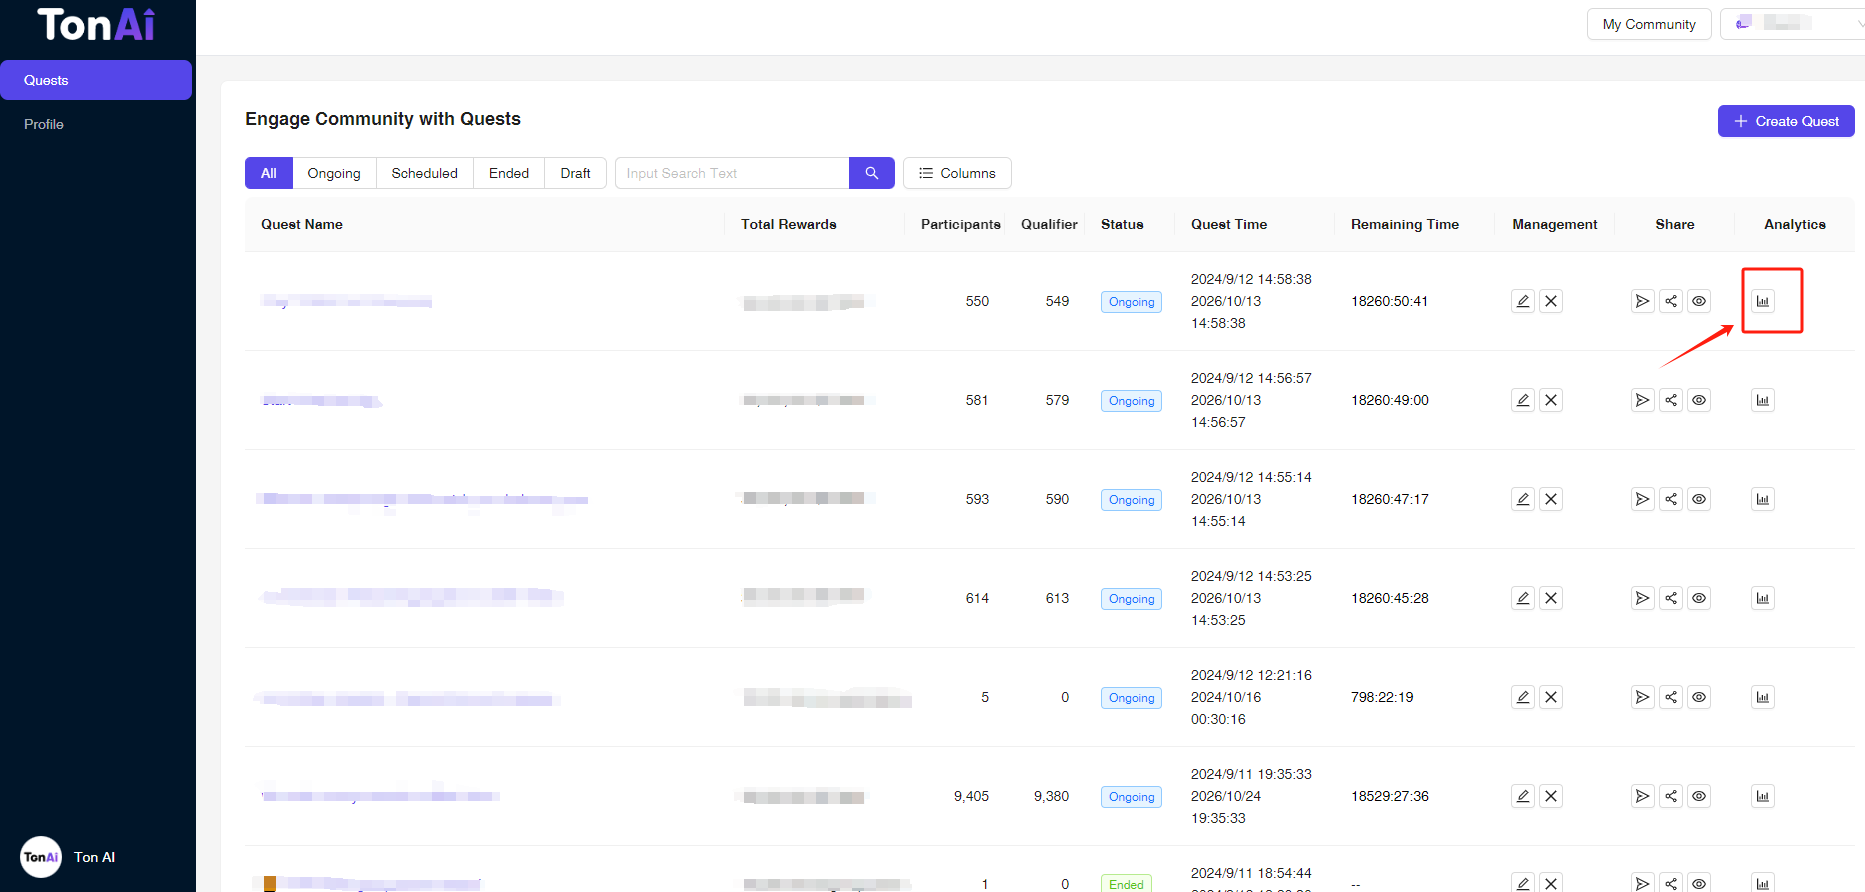The image size is (1865, 892).
Task: Delete the quest with 593 participants
Action: [1550, 499]
